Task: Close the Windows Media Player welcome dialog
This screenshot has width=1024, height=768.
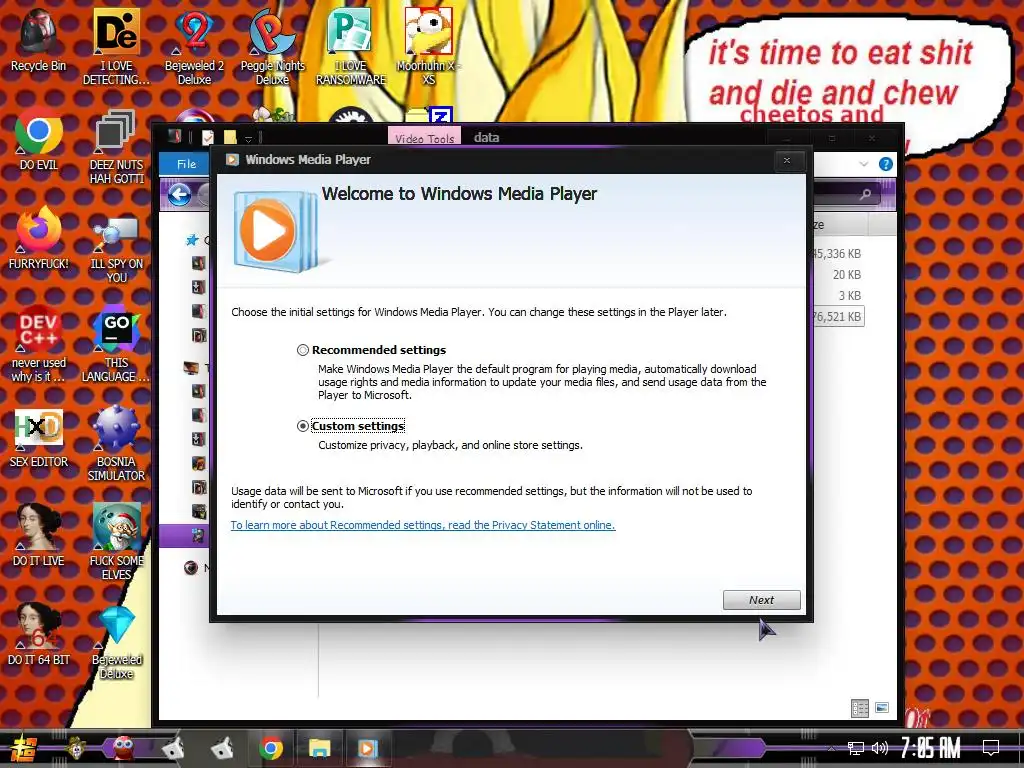Action: [787, 160]
